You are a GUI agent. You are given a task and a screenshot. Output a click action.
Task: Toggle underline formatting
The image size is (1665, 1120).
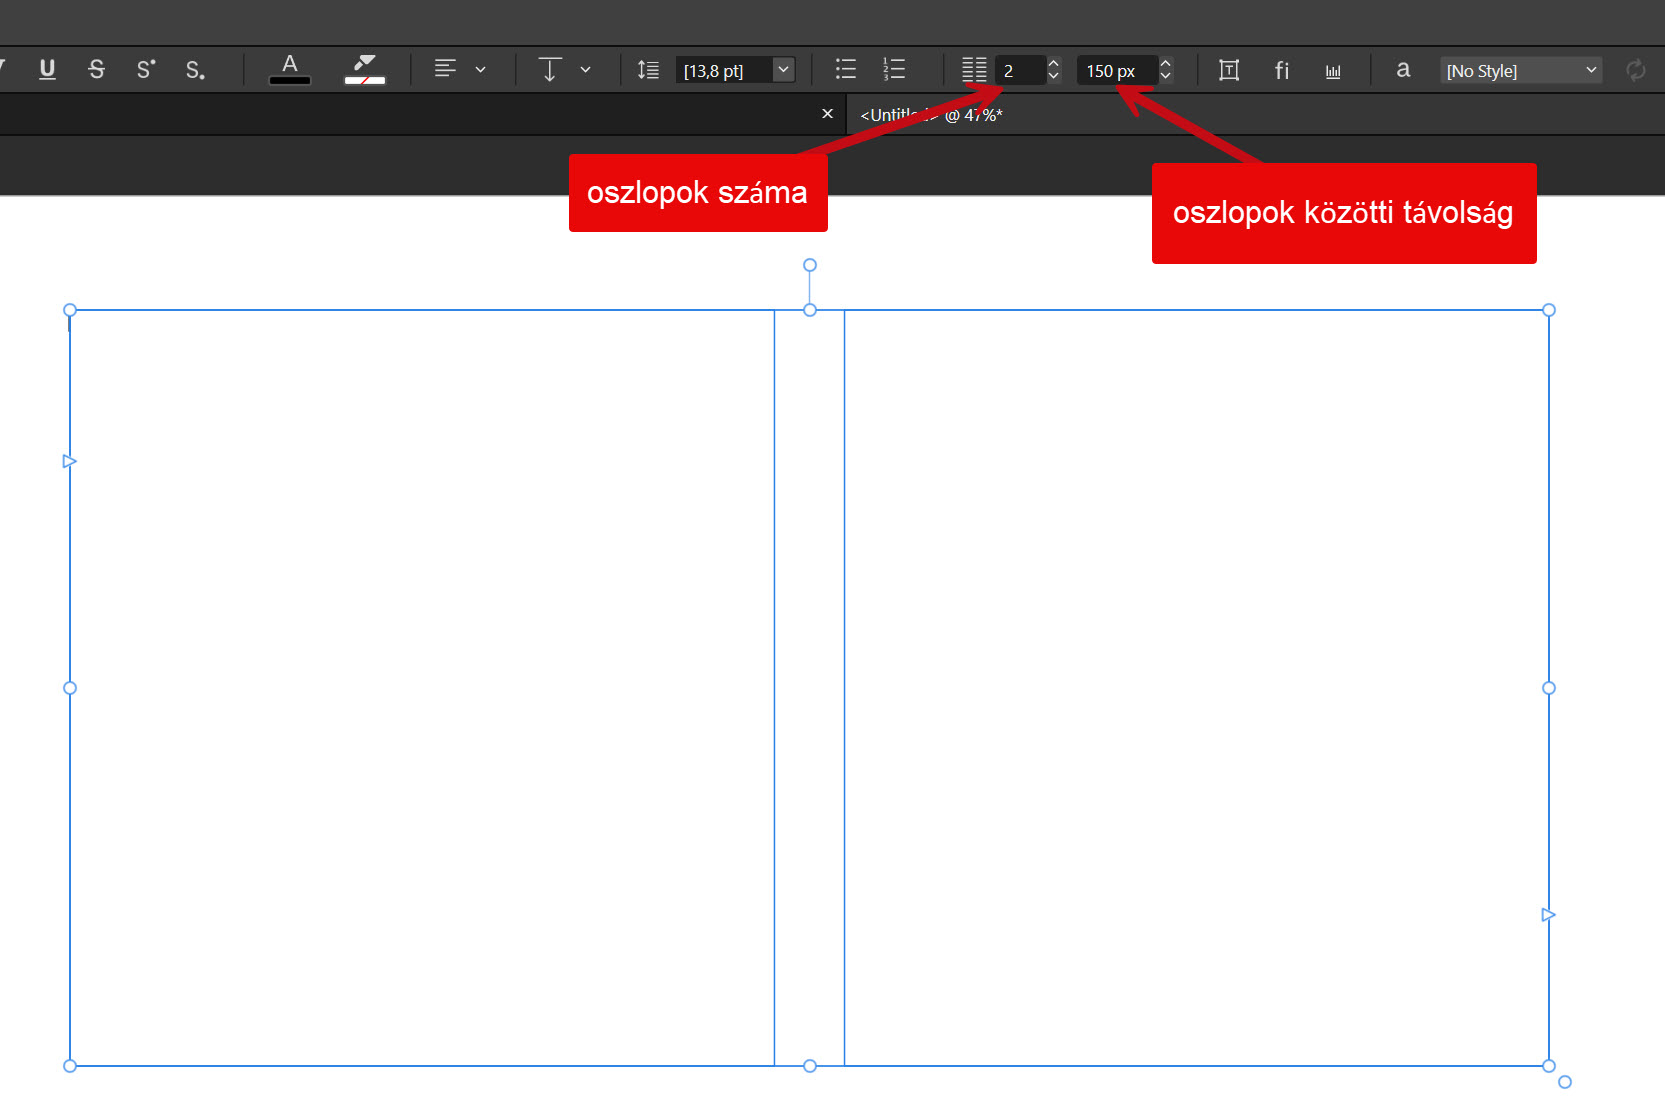tap(47, 70)
